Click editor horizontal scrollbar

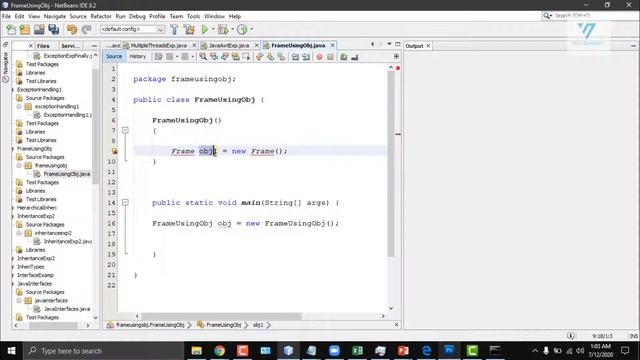221,316
